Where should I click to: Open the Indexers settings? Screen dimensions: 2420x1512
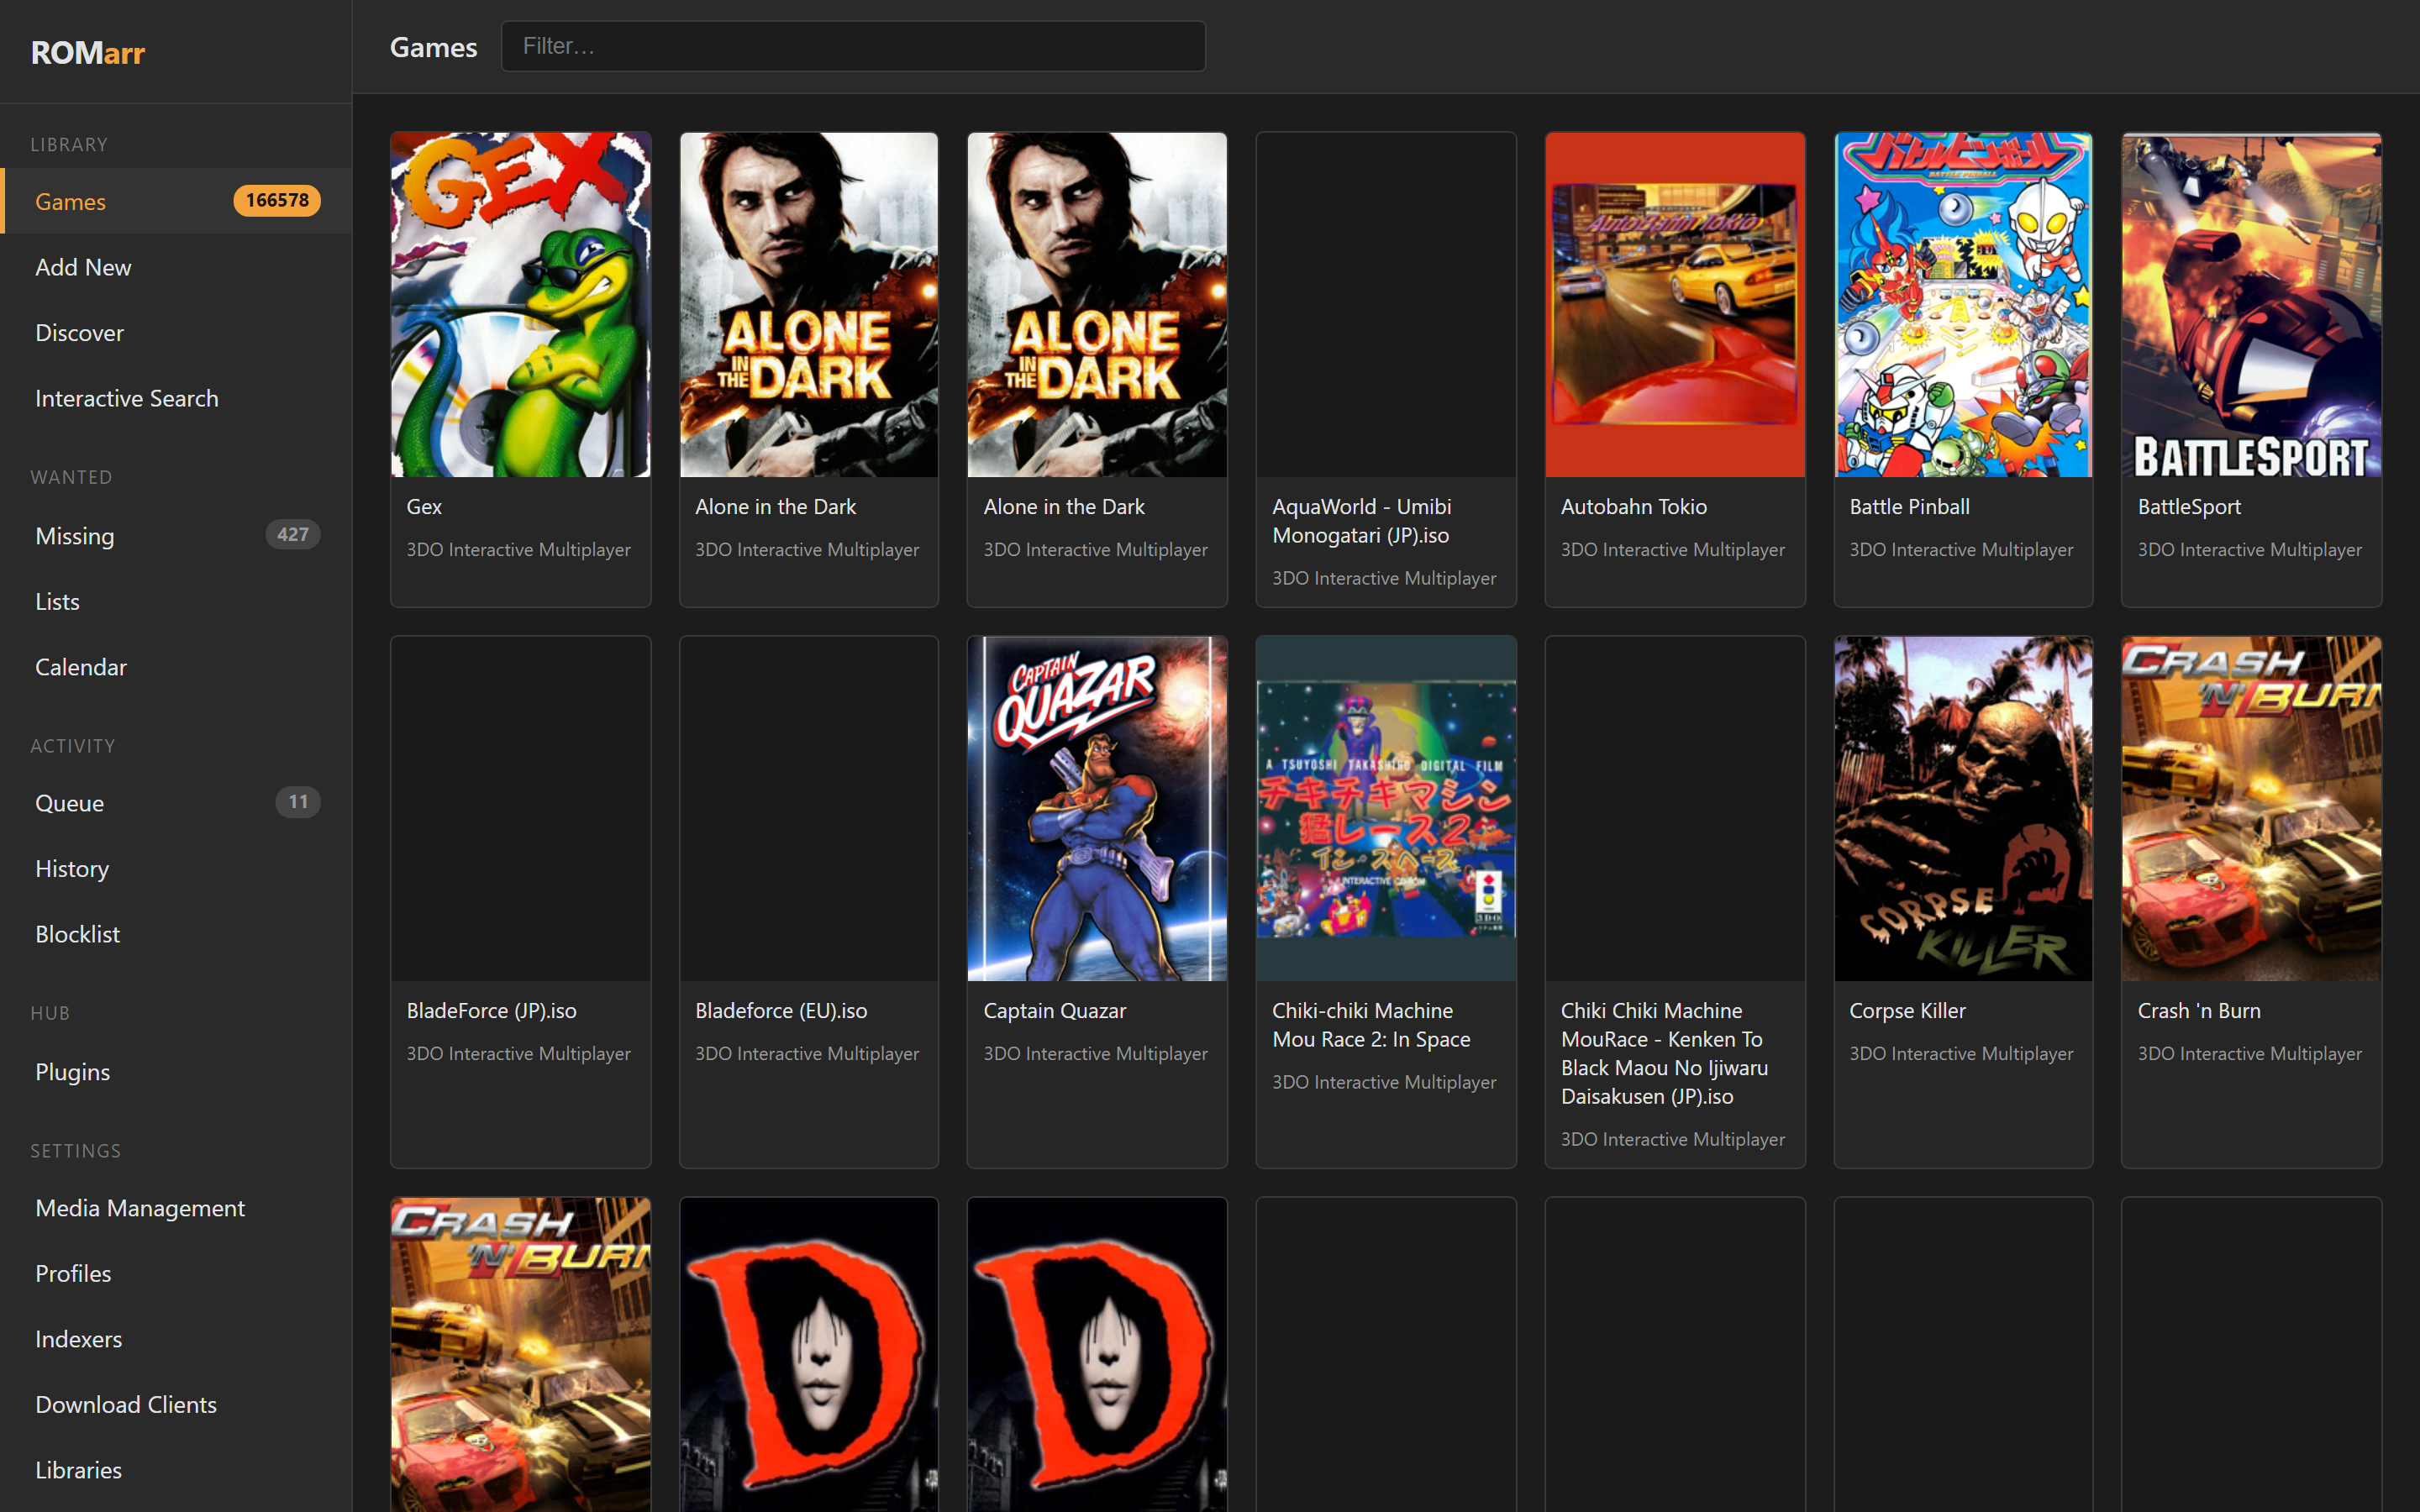176,1339
